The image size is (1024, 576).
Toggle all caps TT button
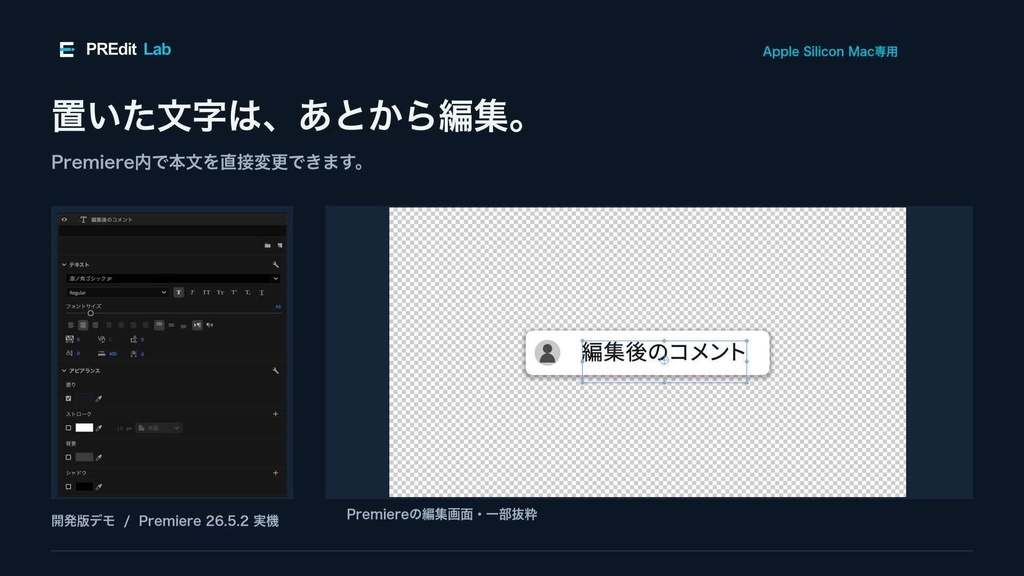click(206, 293)
